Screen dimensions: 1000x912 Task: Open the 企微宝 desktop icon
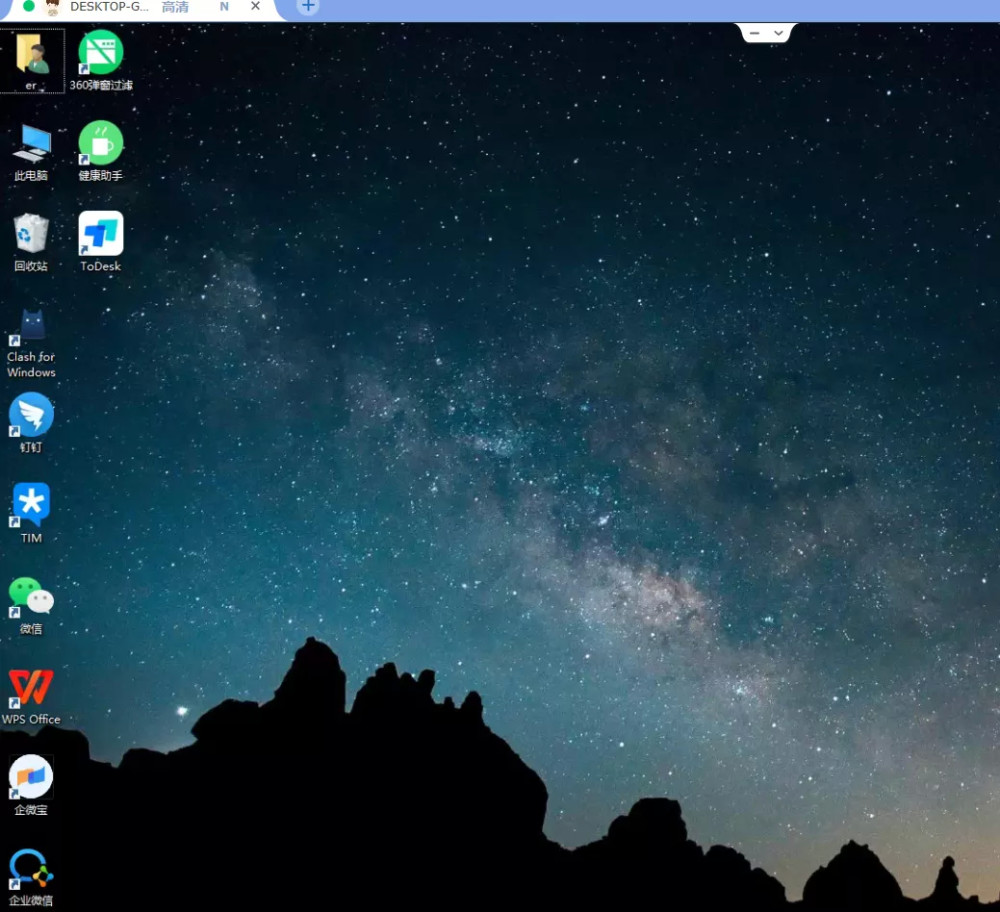click(31, 777)
